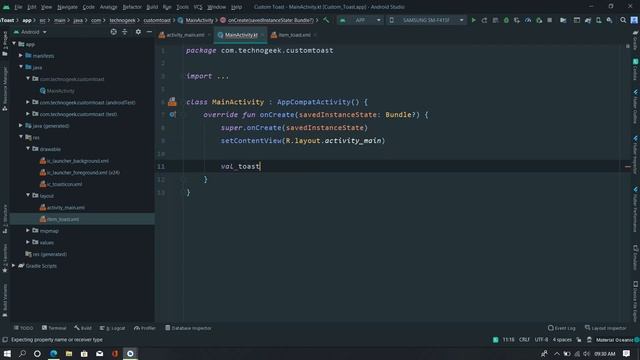This screenshot has width=640, height=360.
Task: Click the UTF-8 encoding status entry
Action: [541, 340]
